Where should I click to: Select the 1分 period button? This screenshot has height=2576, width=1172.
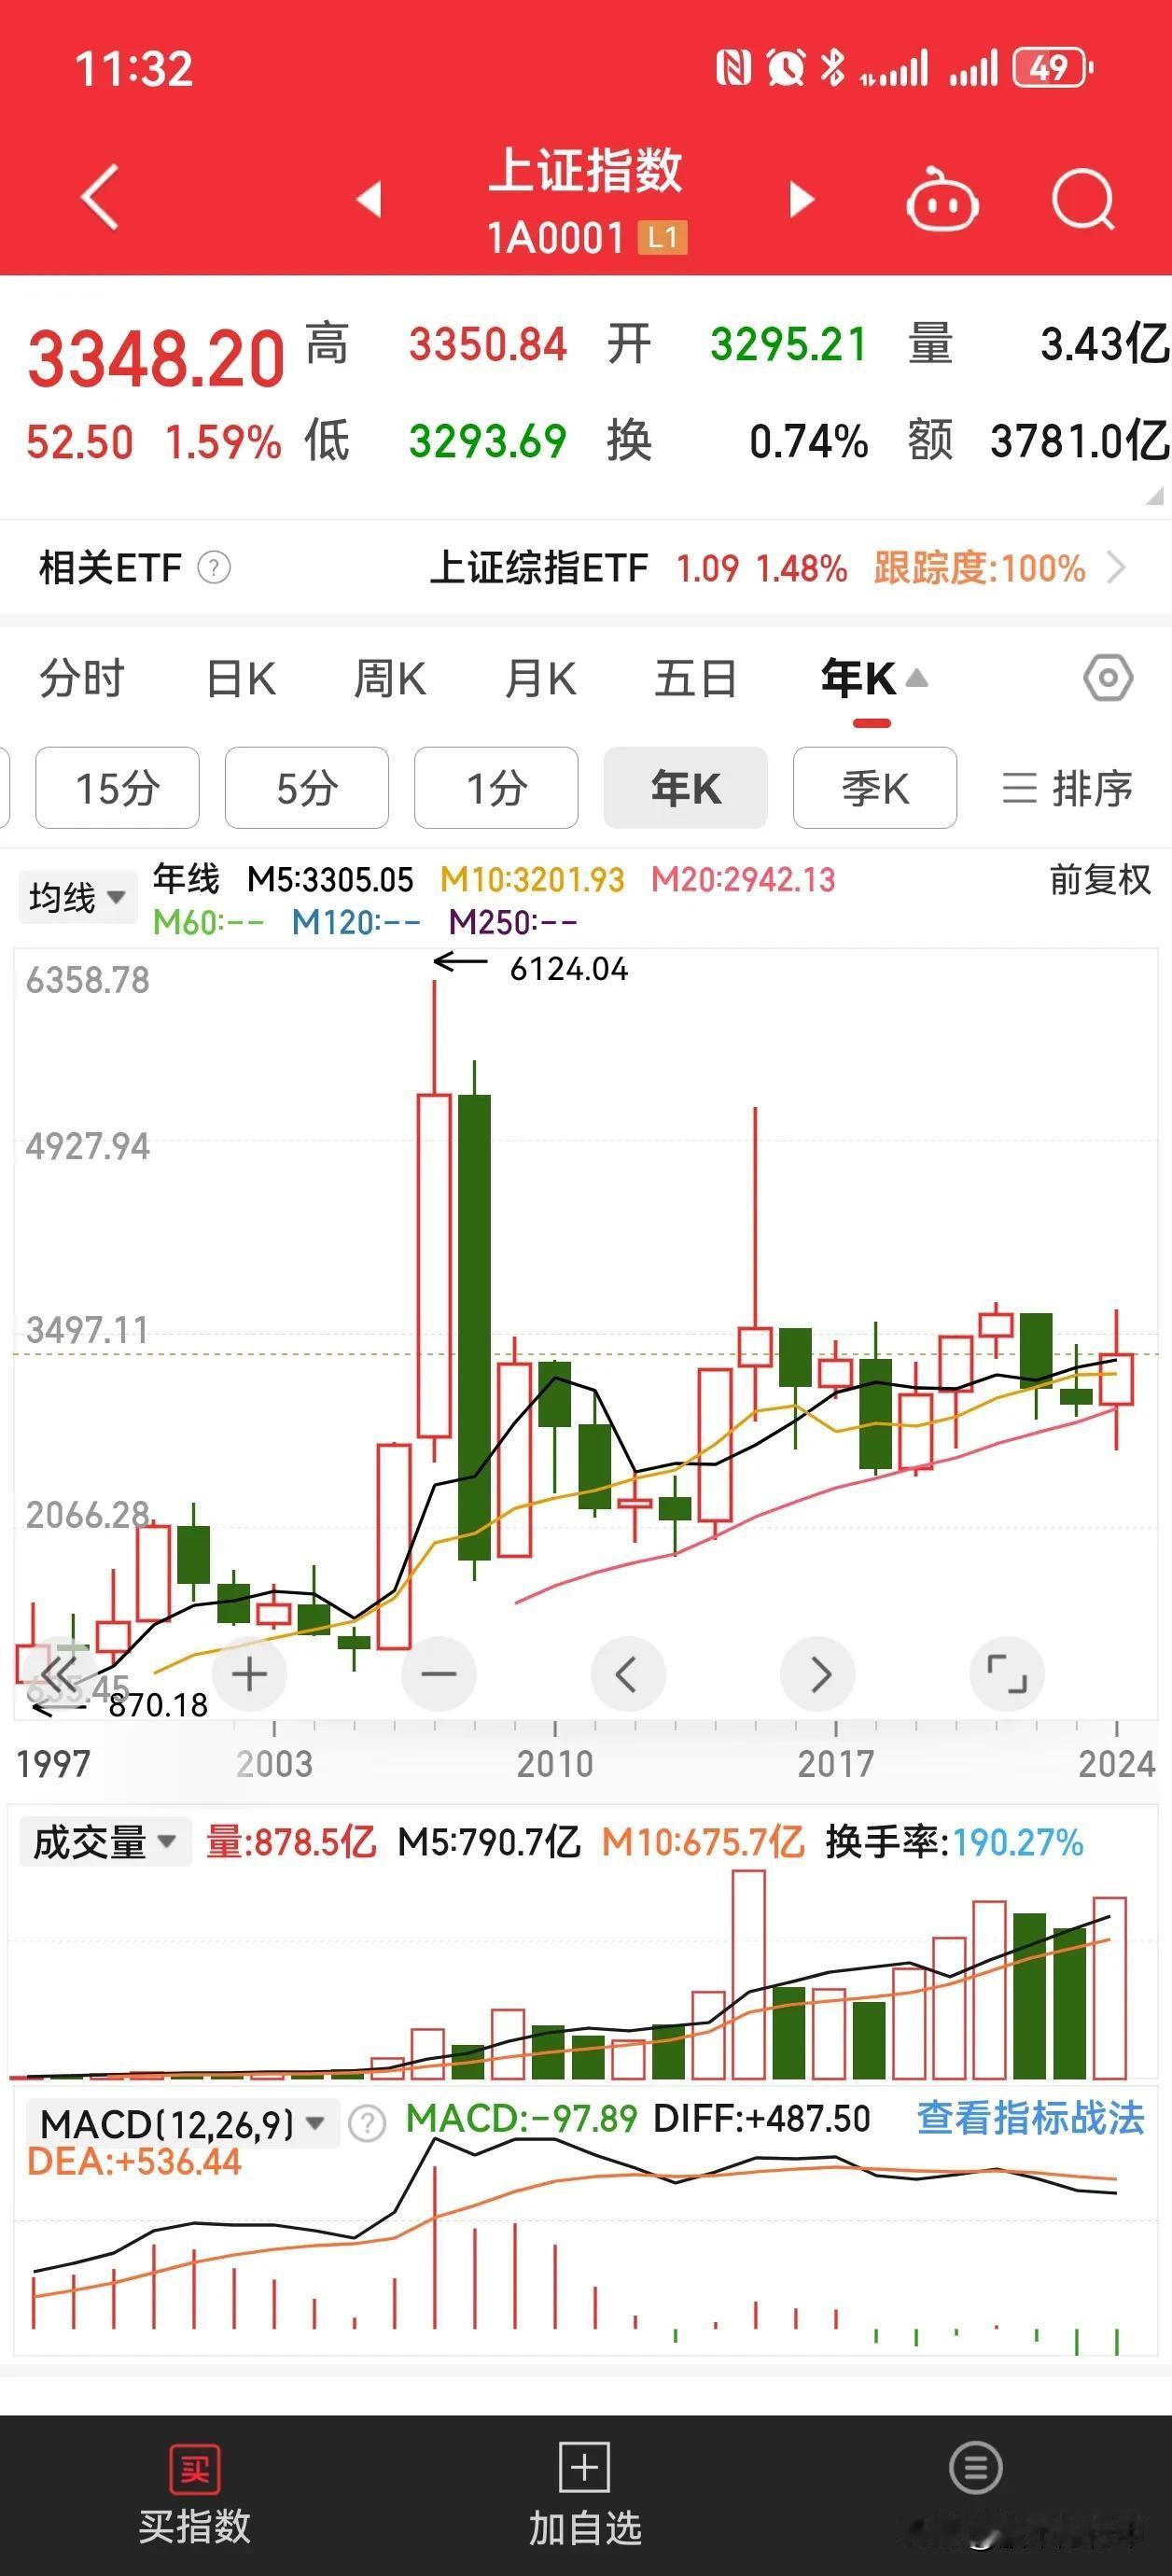click(x=497, y=788)
